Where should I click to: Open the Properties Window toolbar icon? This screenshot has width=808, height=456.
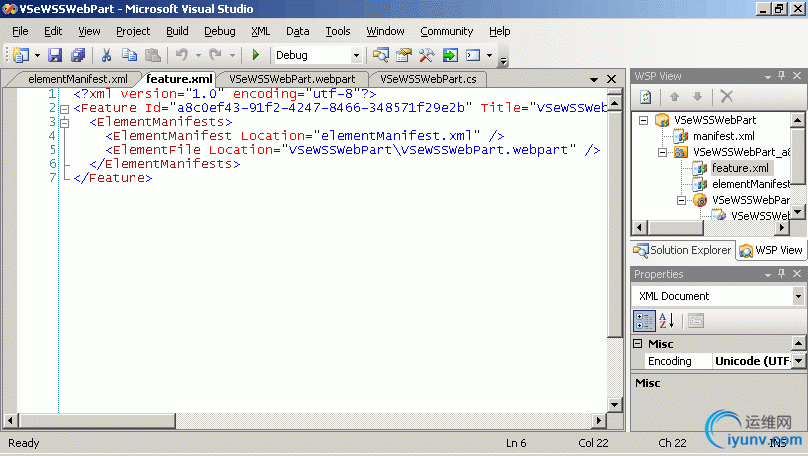click(404, 55)
